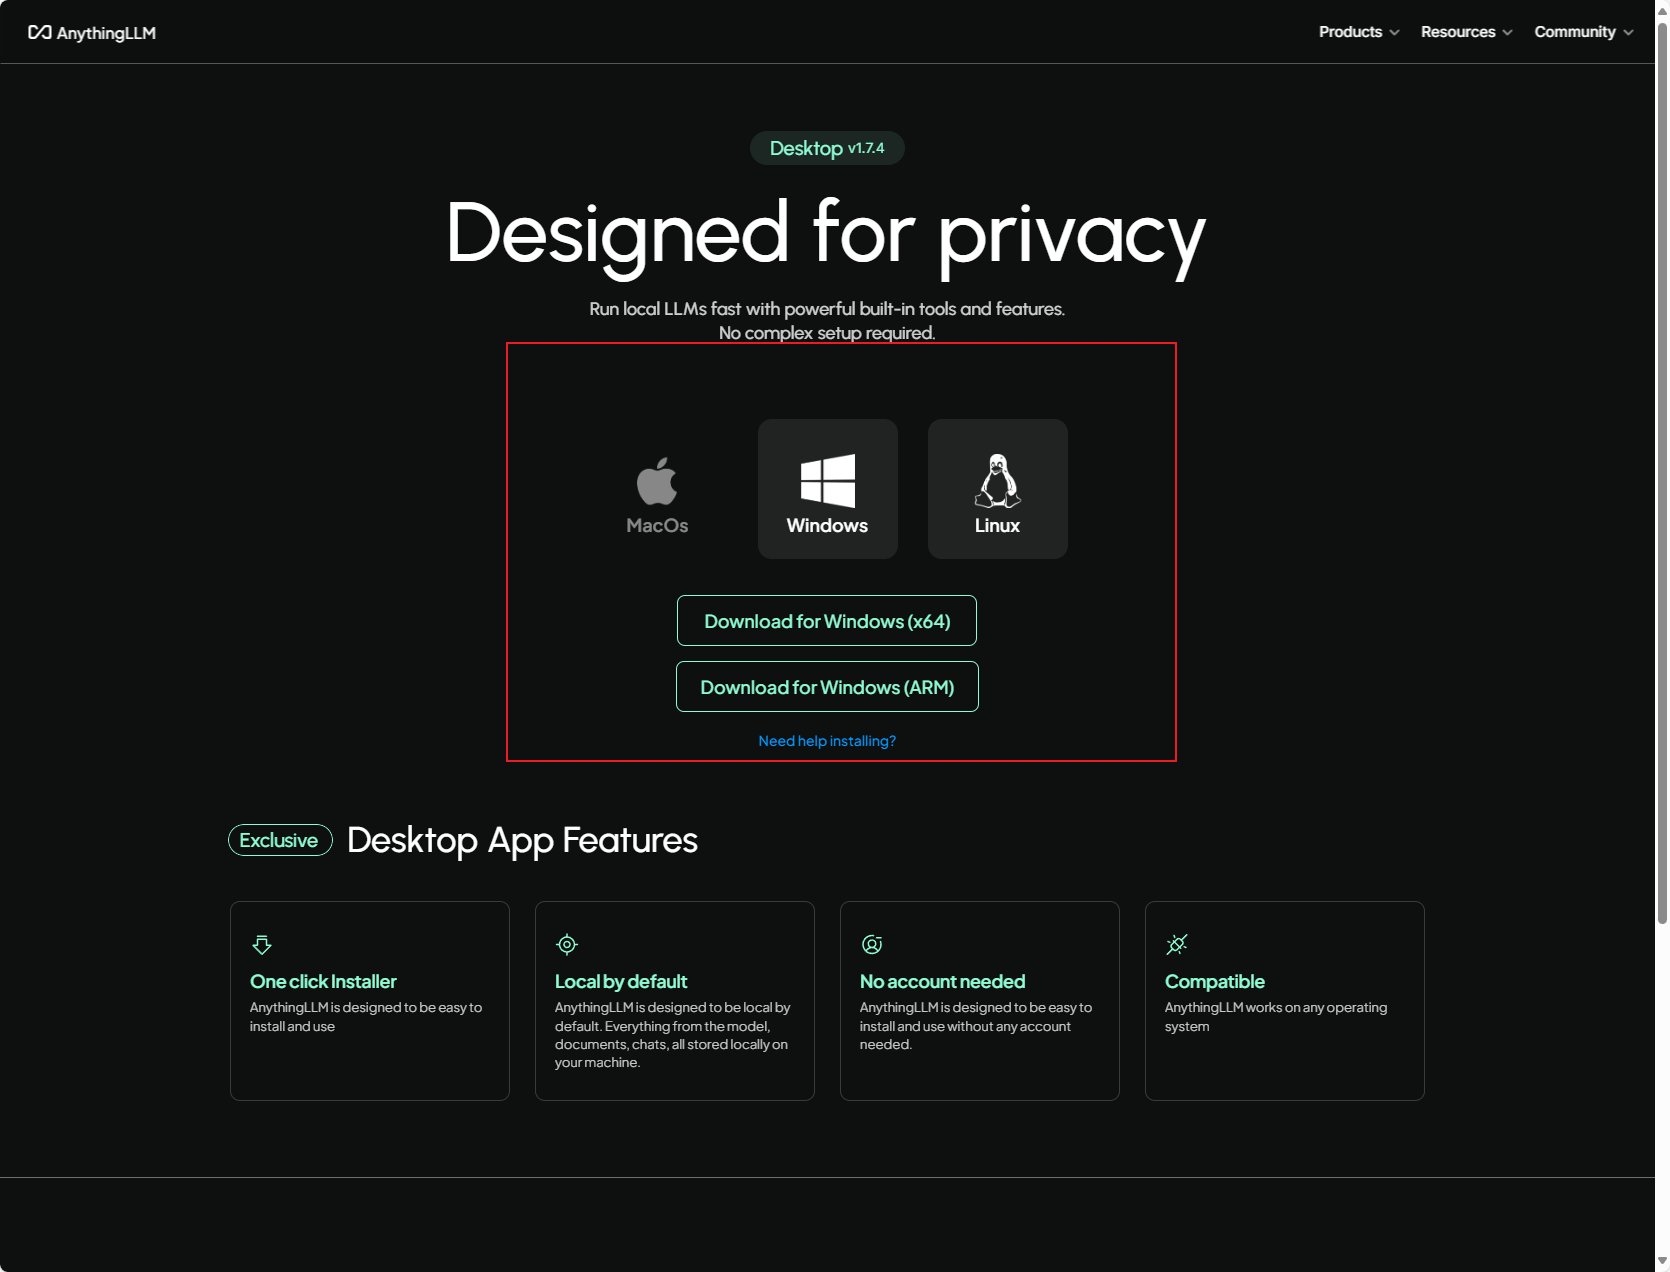The image size is (1670, 1272).
Task: Click the text 'AnythingLLM works on any operating system'
Action: click(x=1276, y=1017)
